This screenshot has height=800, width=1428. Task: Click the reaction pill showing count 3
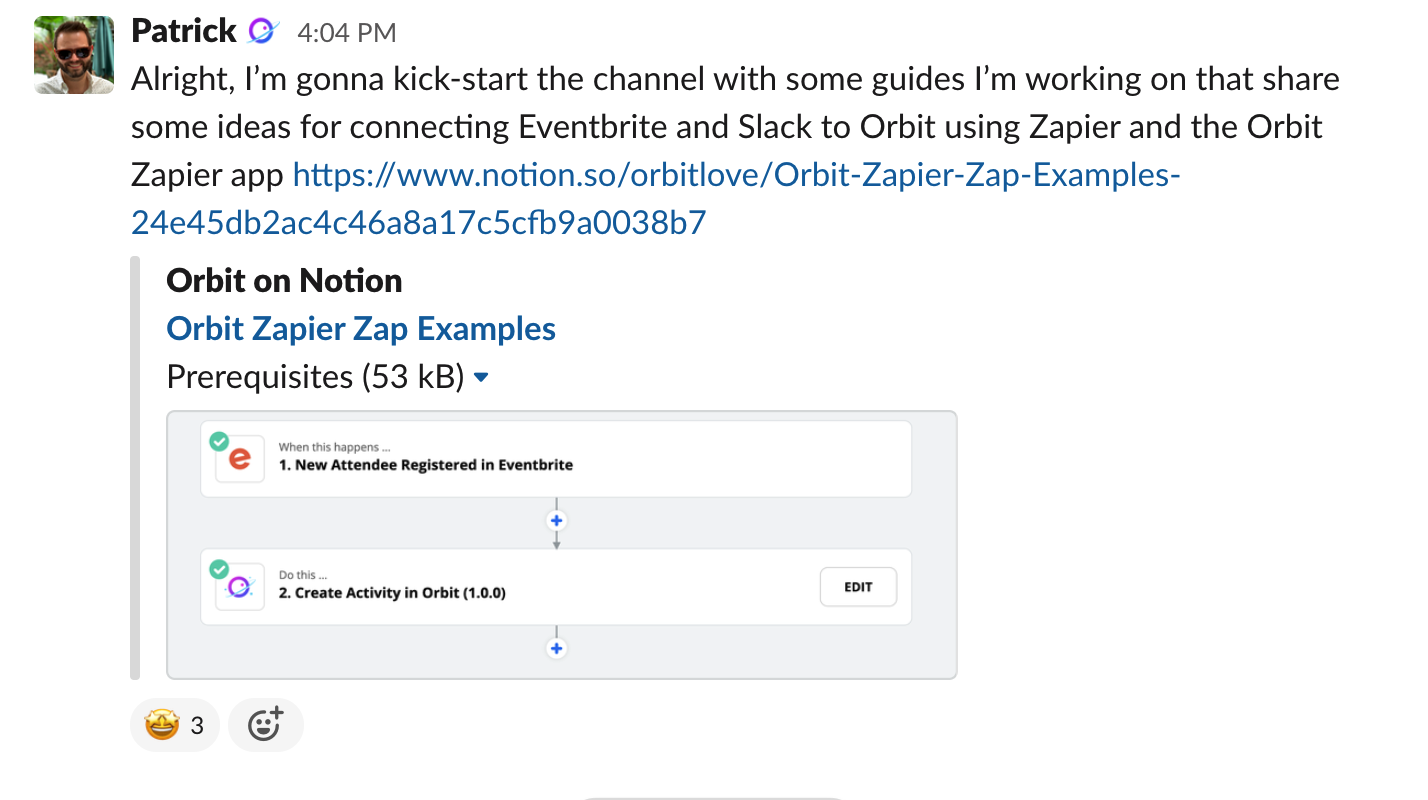(174, 724)
